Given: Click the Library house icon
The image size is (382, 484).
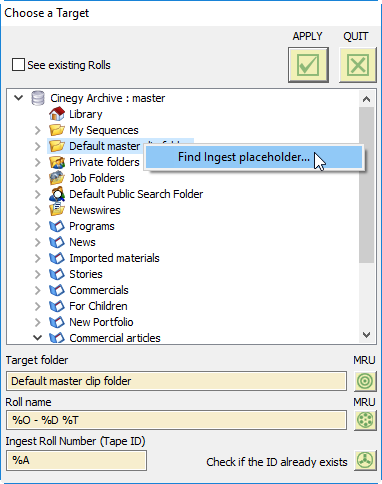Looking at the screenshot, I should tap(57, 114).
